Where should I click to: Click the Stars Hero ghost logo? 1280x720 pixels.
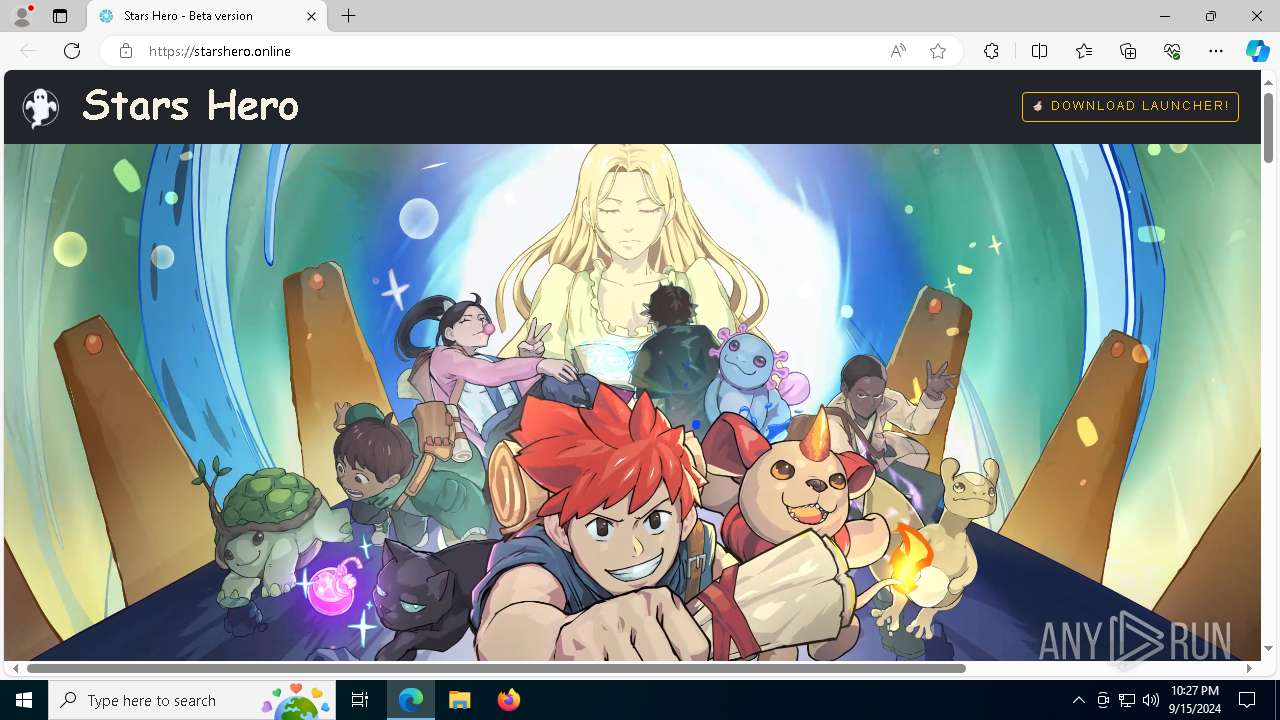pyautogui.click(x=41, y=107)
